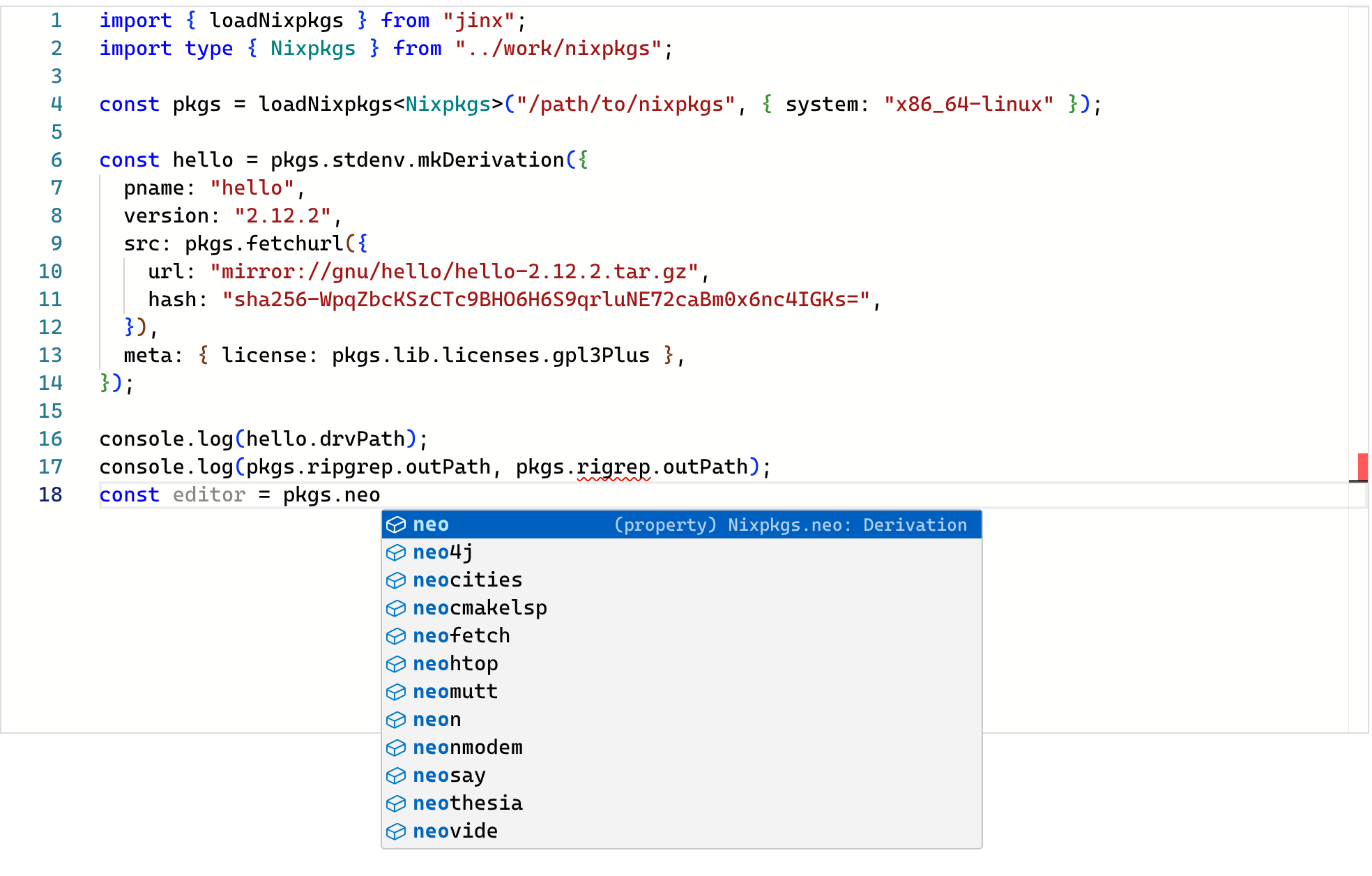Click the cube icon next to neonmodem

coord(396,749)
